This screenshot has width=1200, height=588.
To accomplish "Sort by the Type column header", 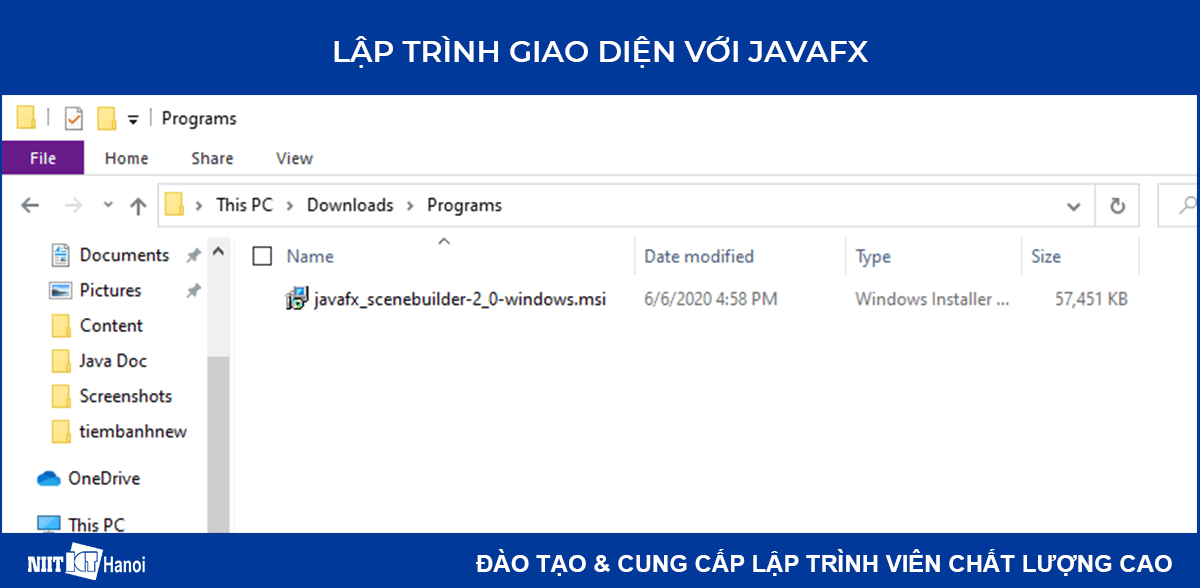I will point(873,256).
